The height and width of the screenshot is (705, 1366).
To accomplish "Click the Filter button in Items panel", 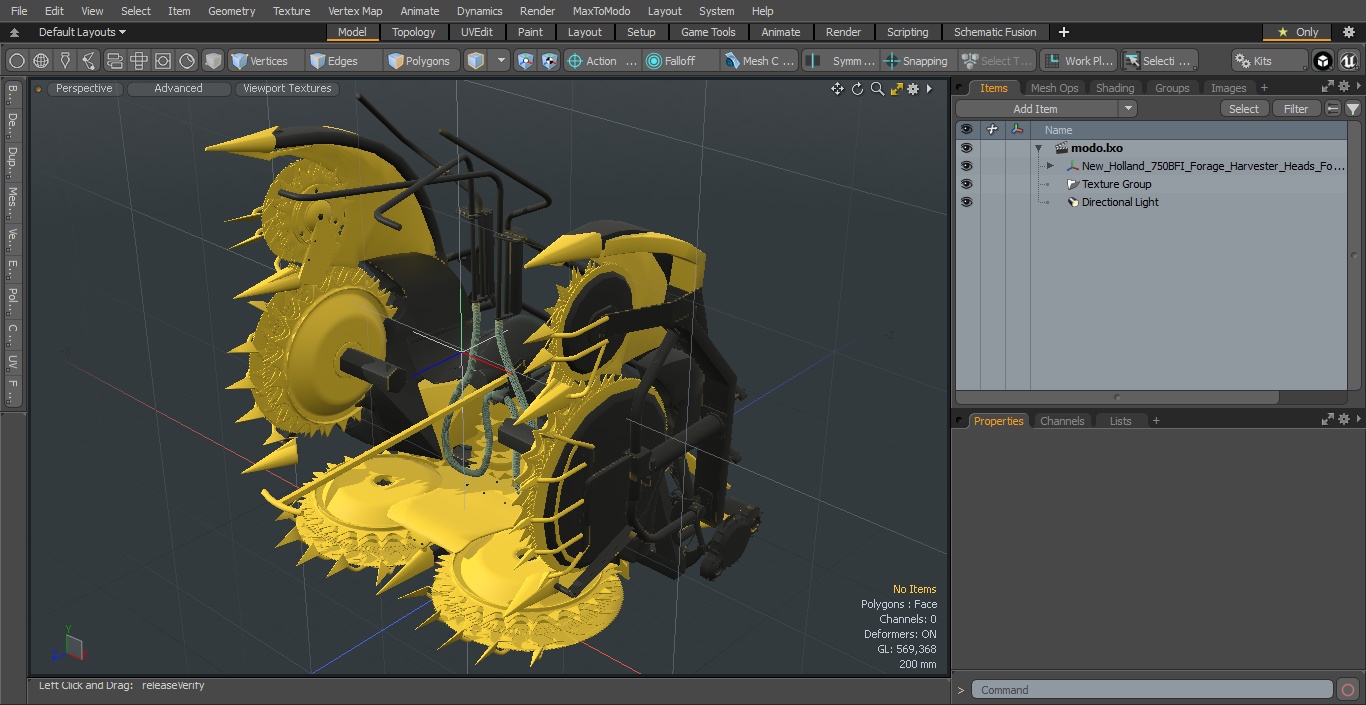I will (1296, 109).
